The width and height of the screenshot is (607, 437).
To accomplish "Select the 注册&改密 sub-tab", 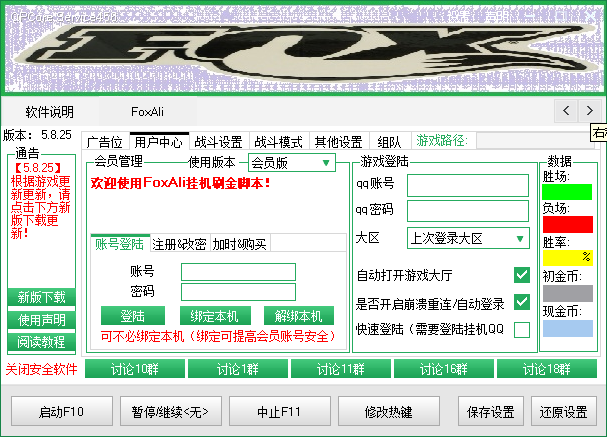I will [x=180, y=244].
